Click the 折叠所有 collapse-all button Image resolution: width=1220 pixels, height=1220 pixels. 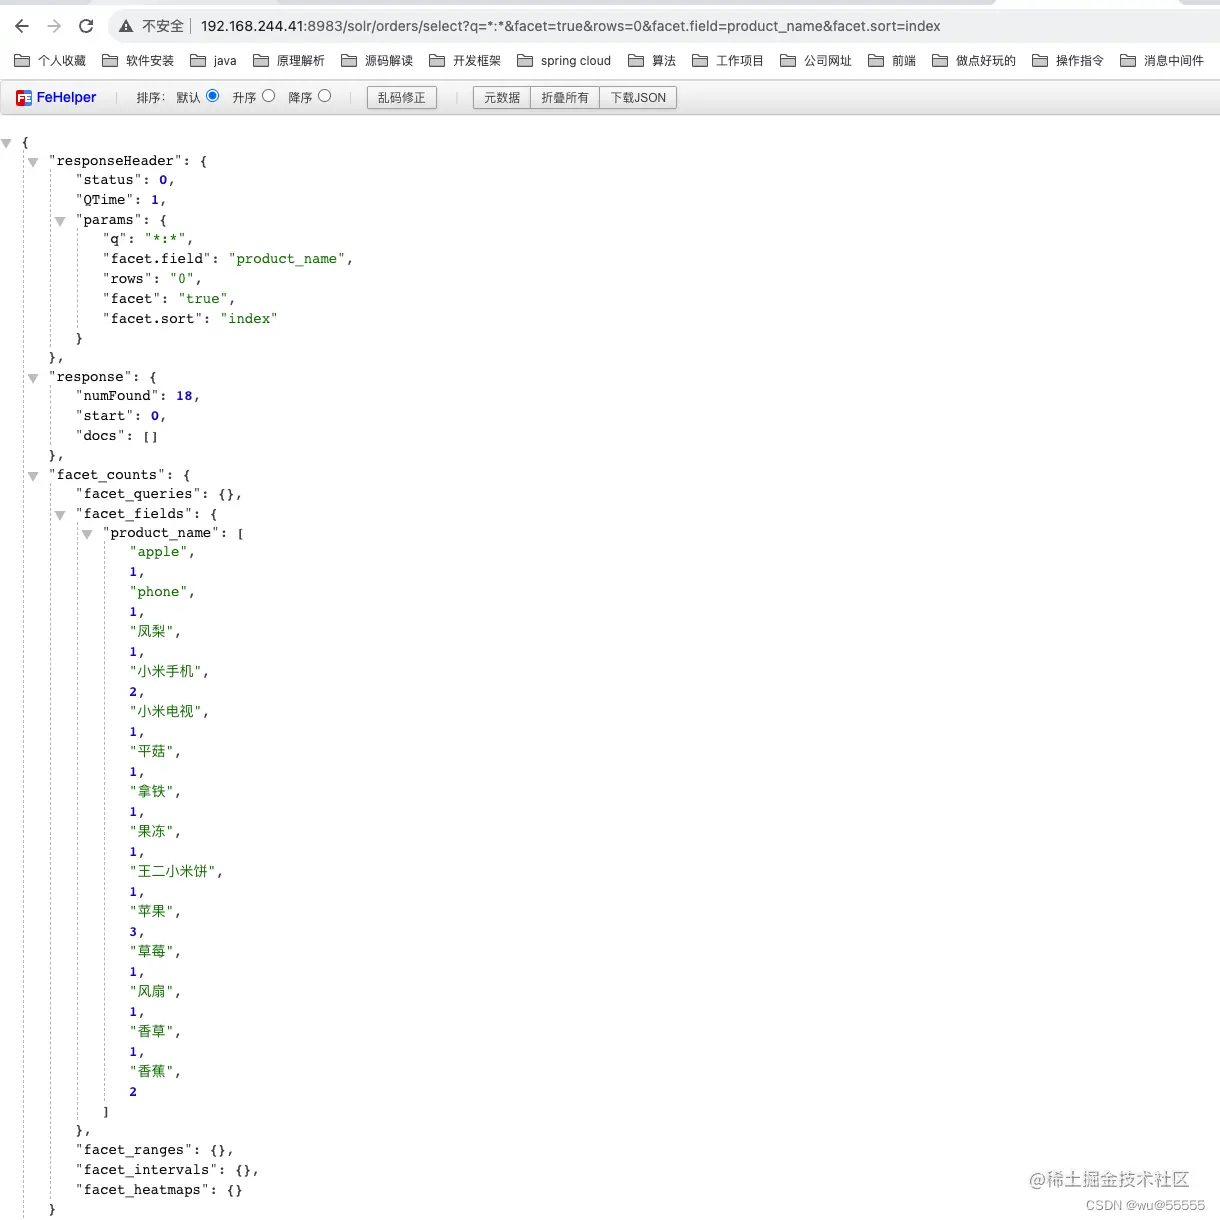pos(565,98)
